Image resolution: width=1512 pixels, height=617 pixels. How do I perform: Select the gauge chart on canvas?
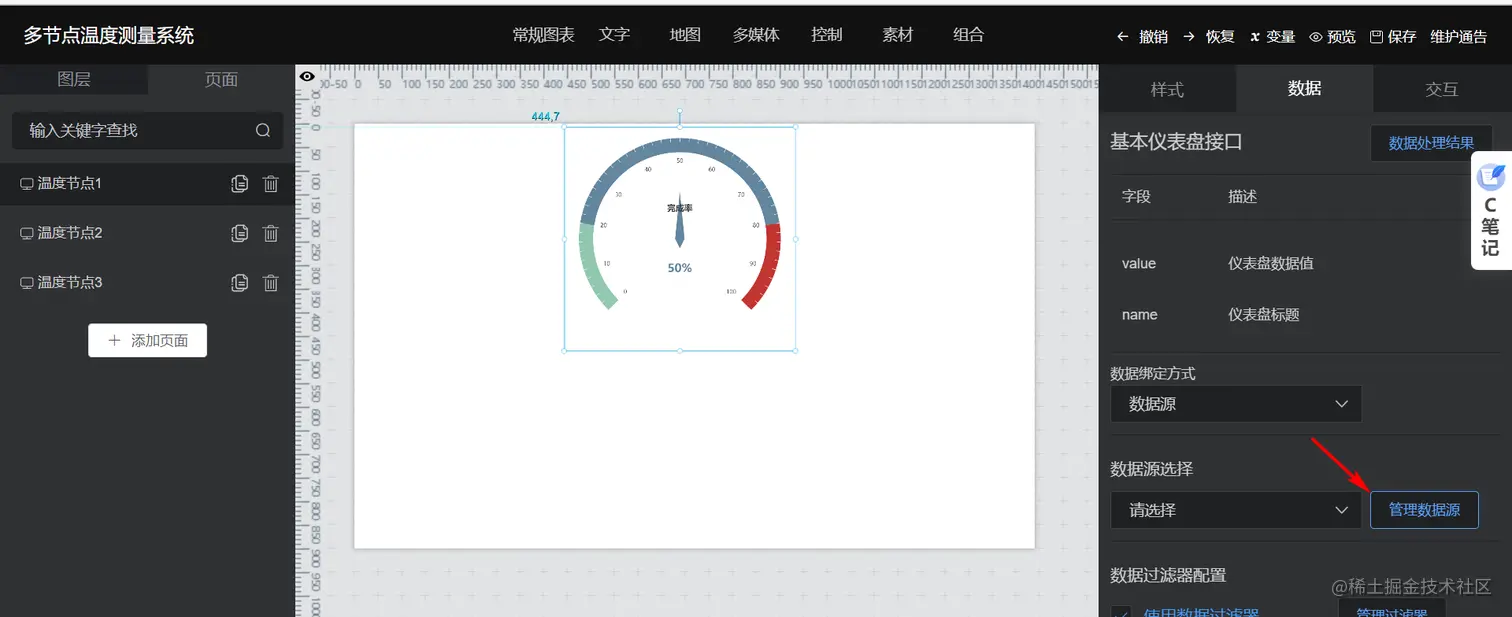(x=680, y=239)
